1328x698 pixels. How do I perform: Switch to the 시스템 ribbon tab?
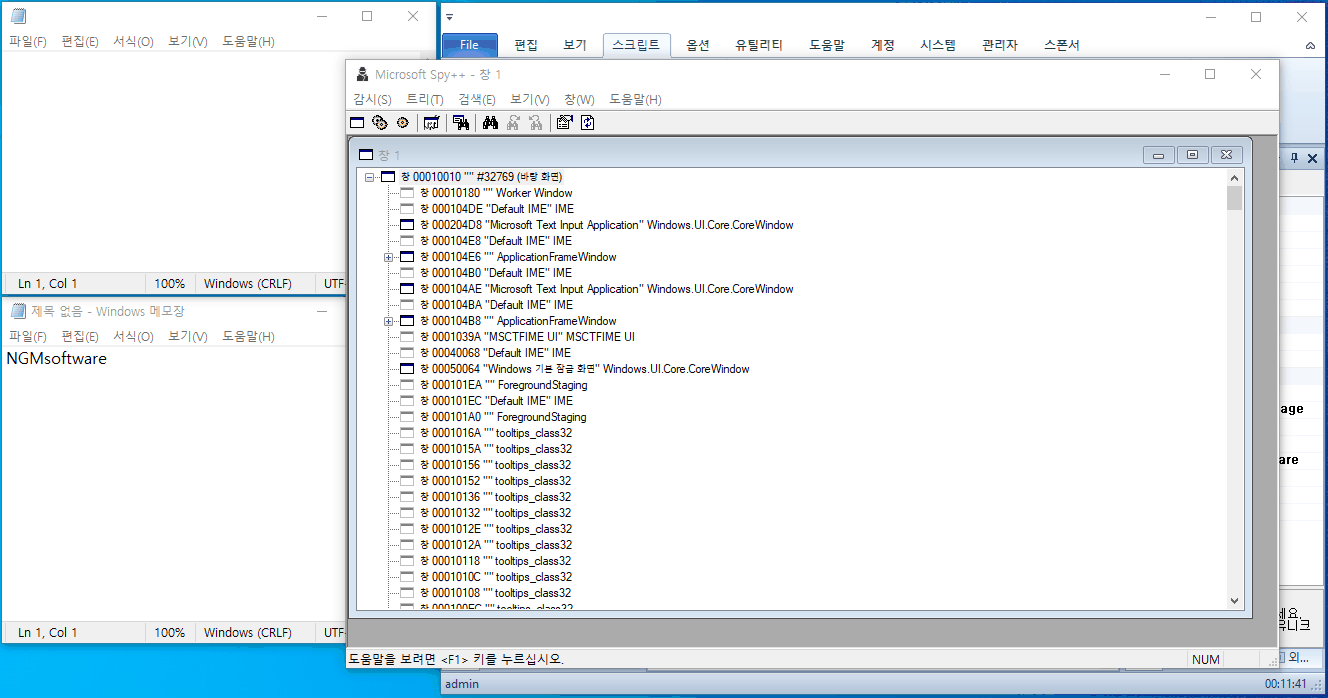pyautogui.click(x=938, y=45)
